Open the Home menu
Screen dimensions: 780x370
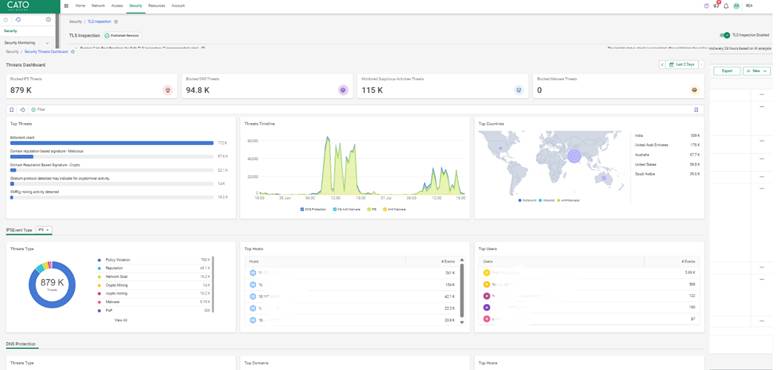80,6
